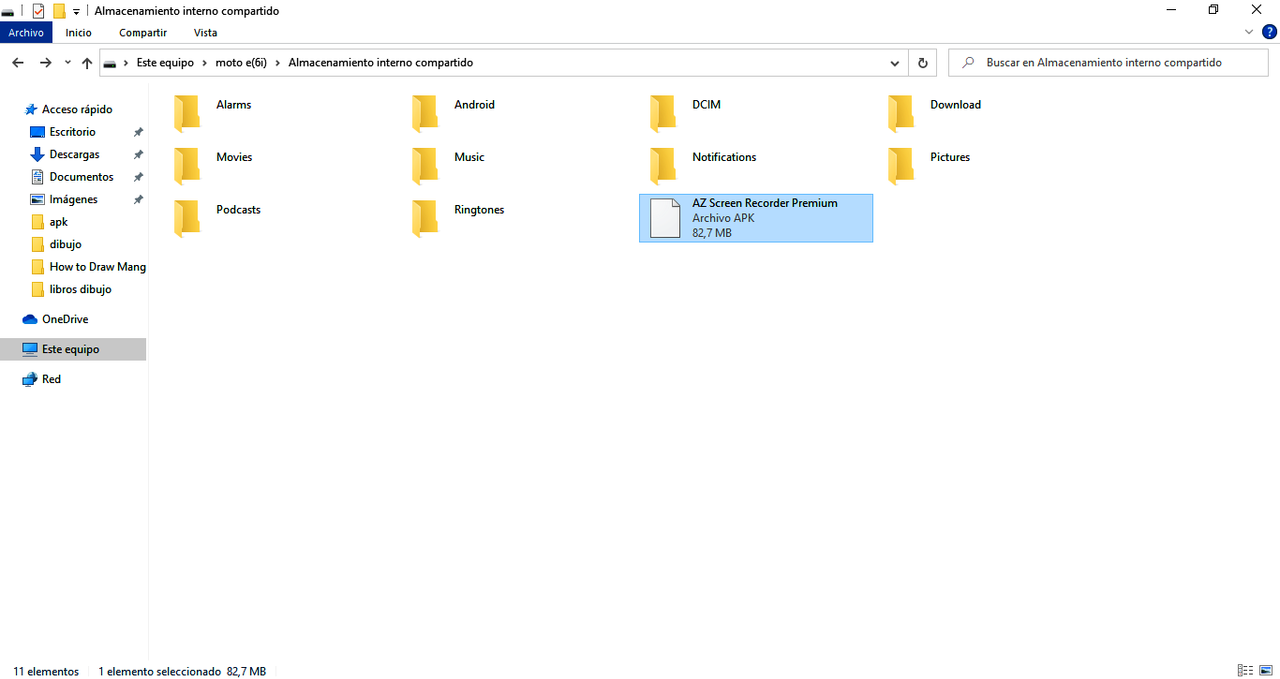The width and height of the screenshot is (1280, 679).
Task: Click moto e(6i) in the address breadcrumb
Action: point(241,62)
